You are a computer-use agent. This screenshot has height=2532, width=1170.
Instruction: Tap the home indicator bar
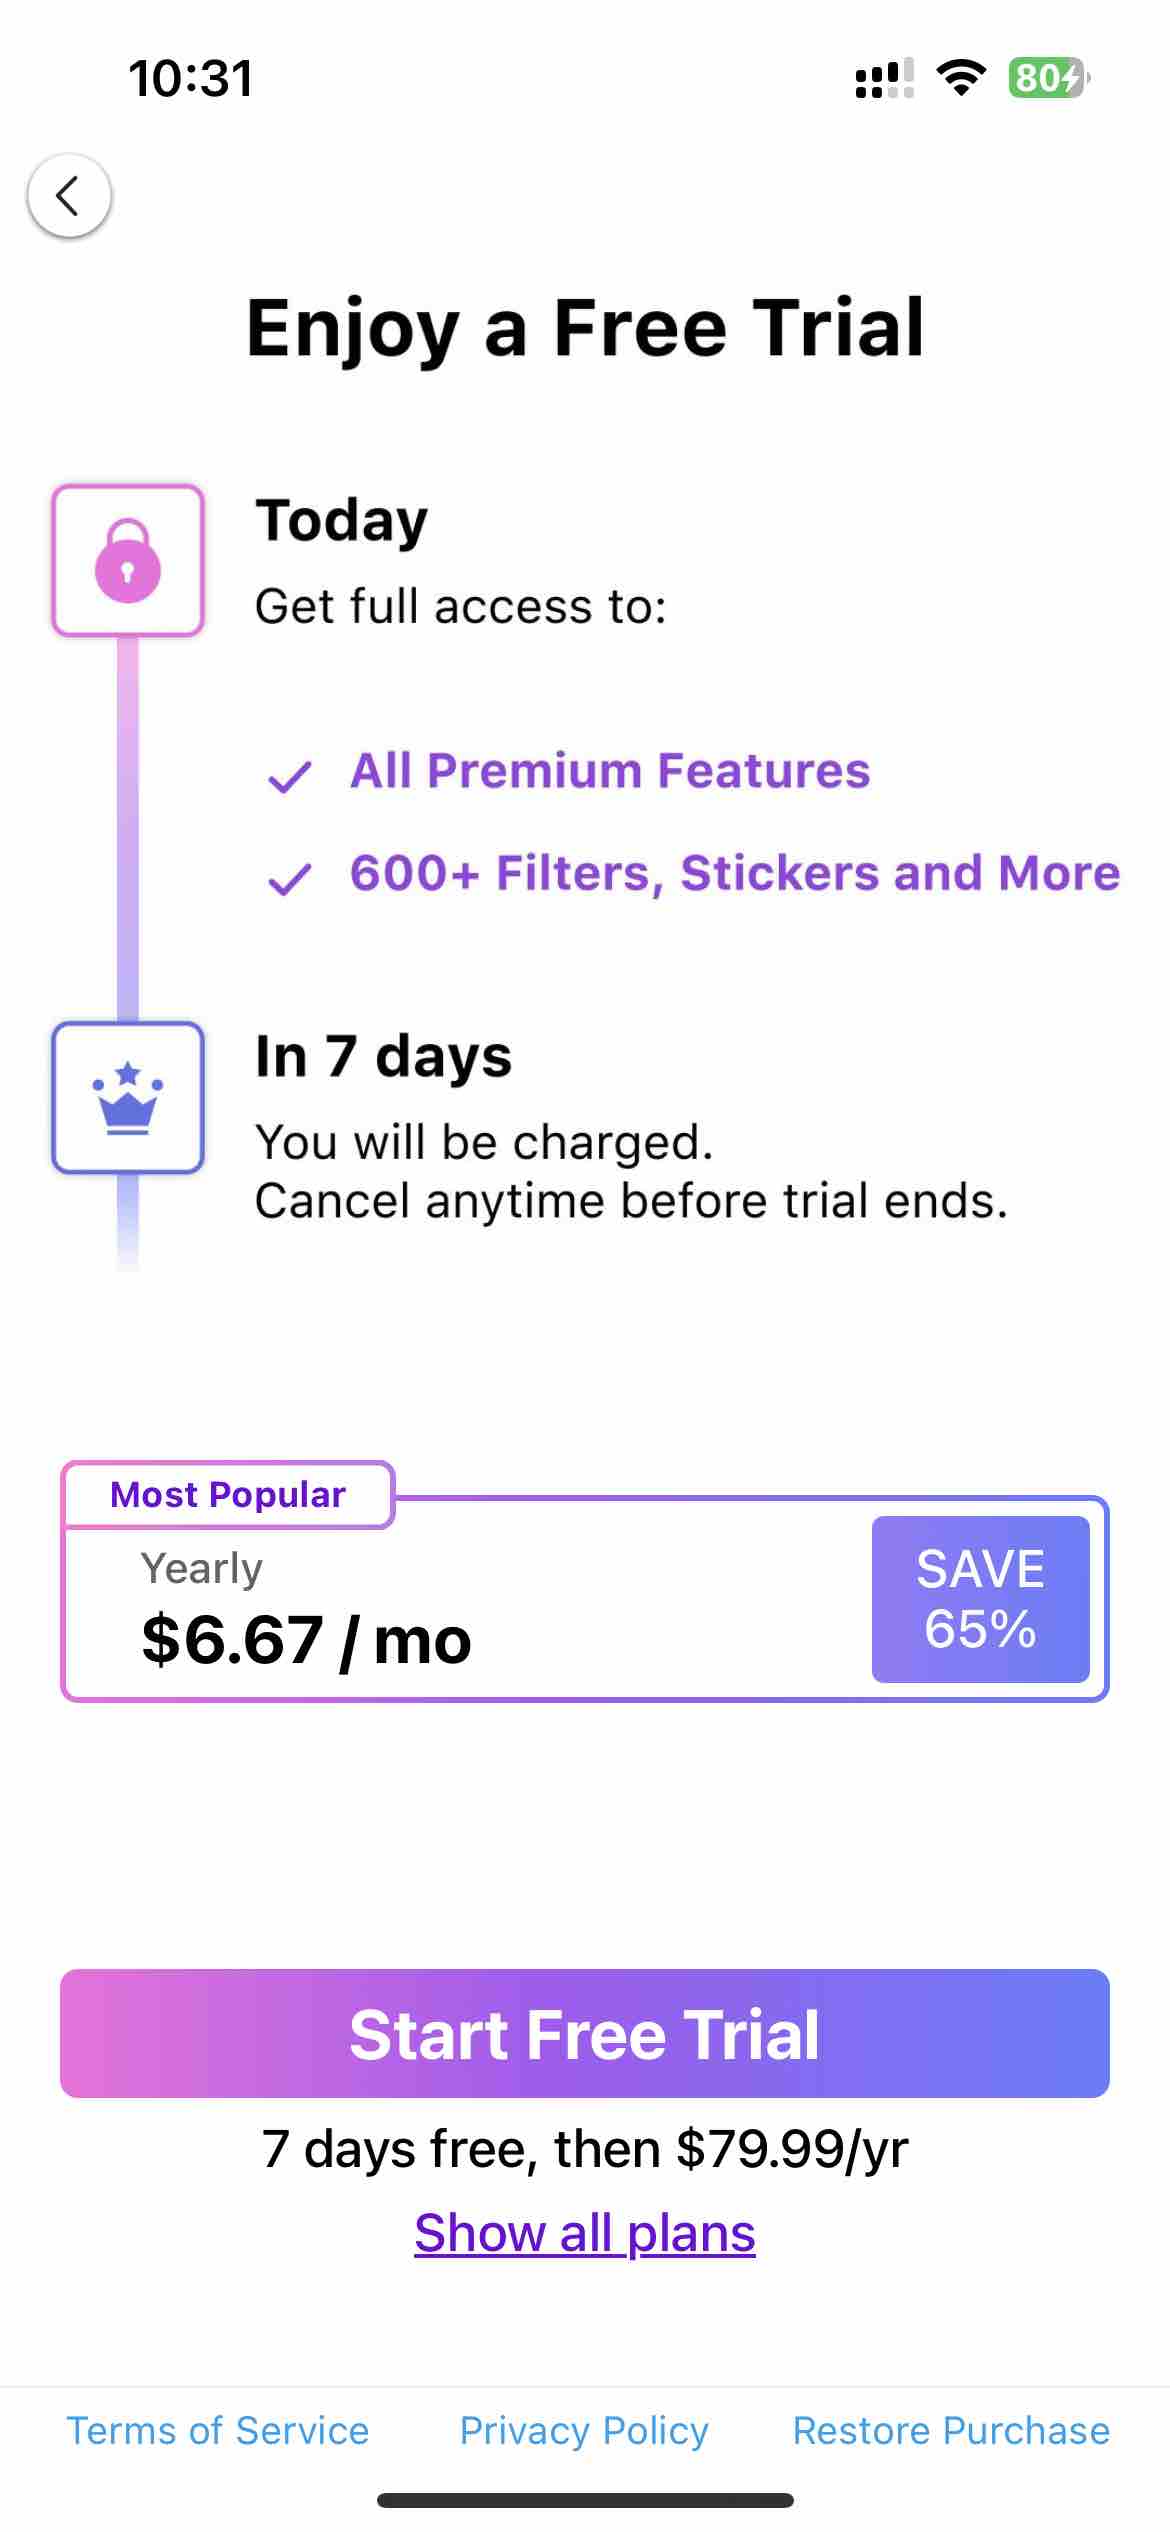[x=585, y=2500]
